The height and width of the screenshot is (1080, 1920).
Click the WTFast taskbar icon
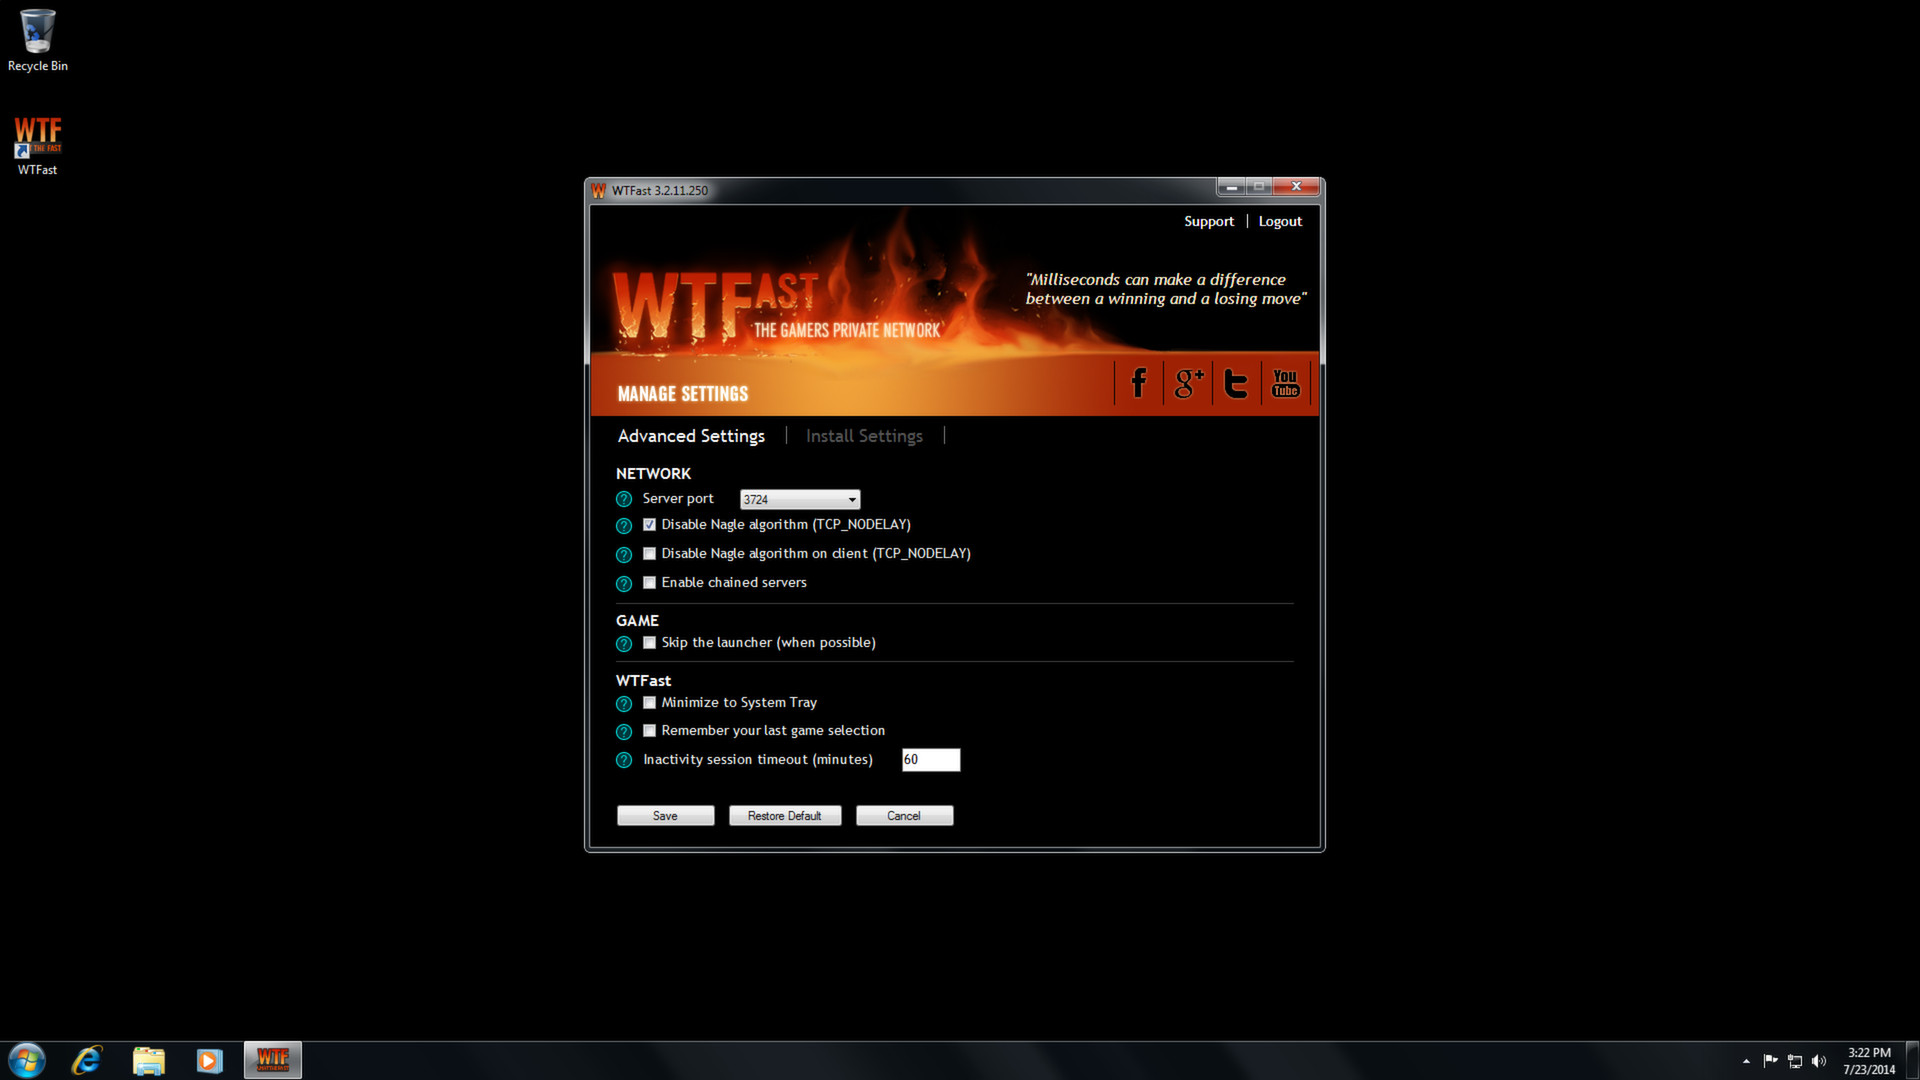(270, 1059)
